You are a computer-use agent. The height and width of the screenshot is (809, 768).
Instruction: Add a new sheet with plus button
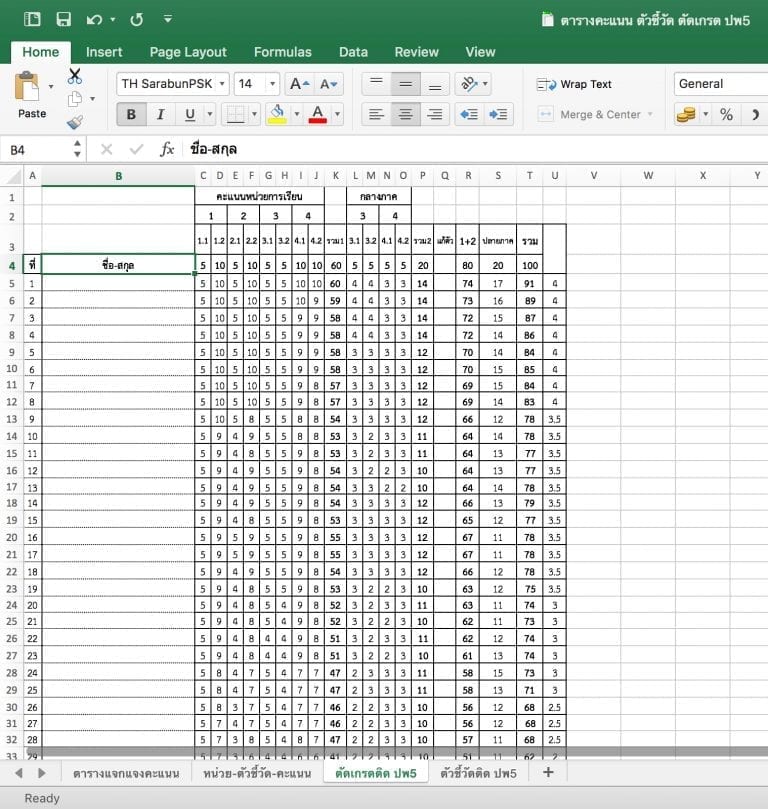point(548,772)
